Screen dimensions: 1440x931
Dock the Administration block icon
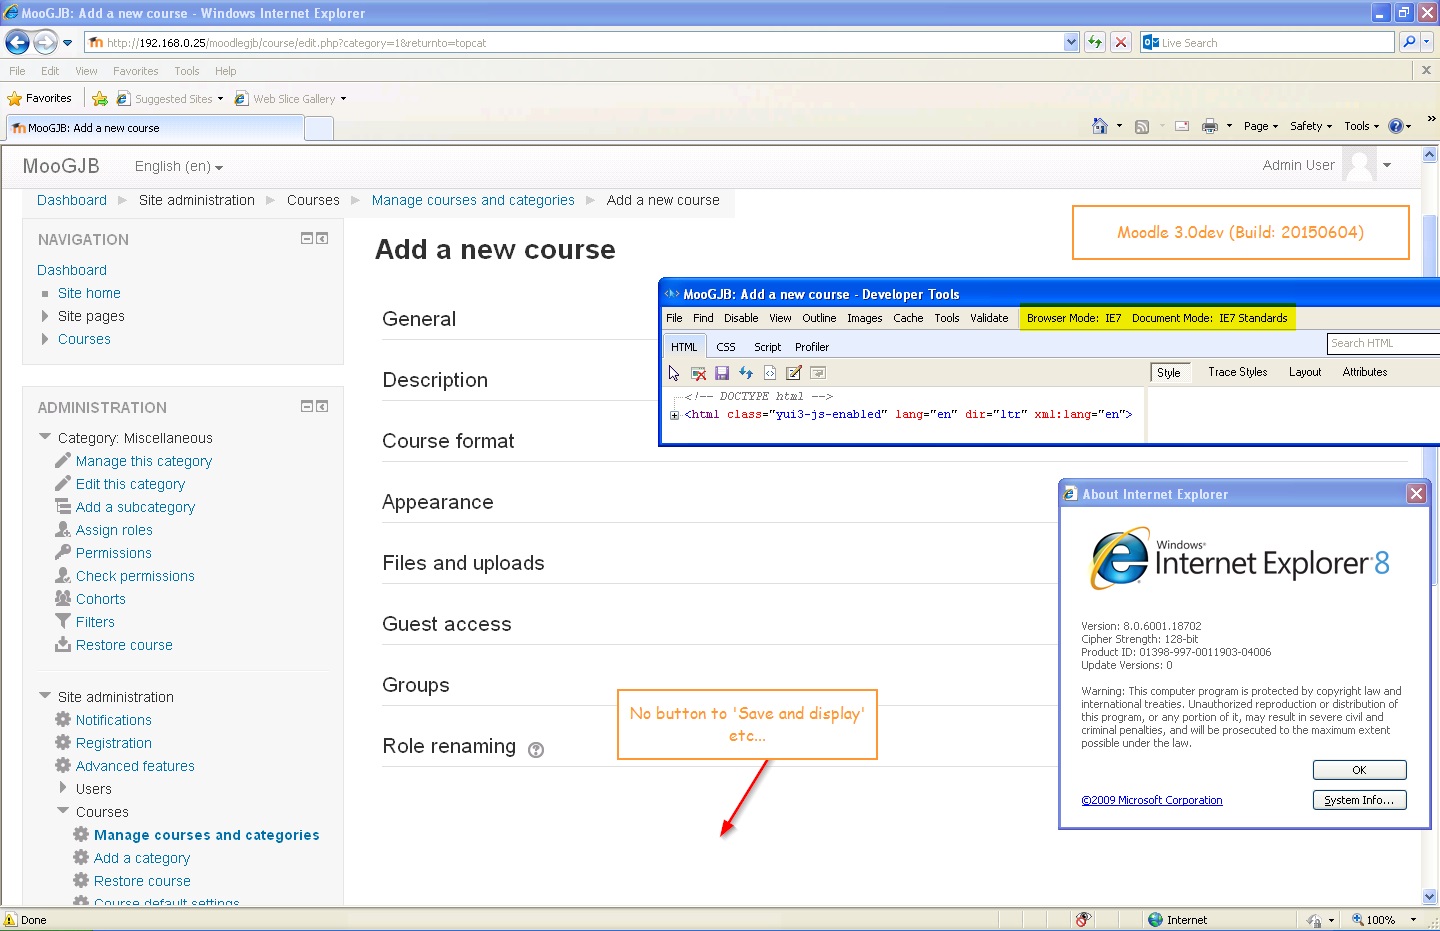click(x=322, y=406)
